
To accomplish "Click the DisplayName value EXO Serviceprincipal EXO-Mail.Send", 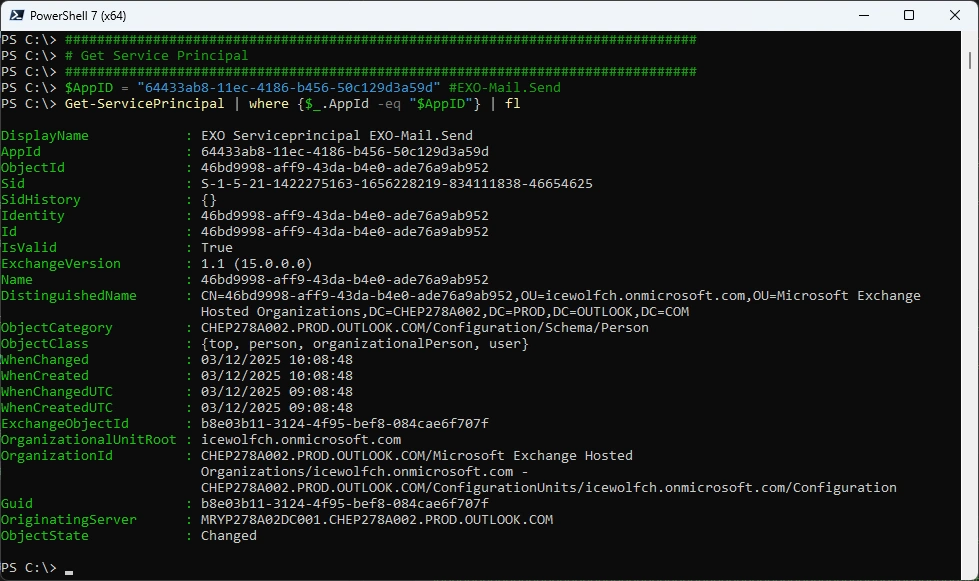I will pos(336,136).
